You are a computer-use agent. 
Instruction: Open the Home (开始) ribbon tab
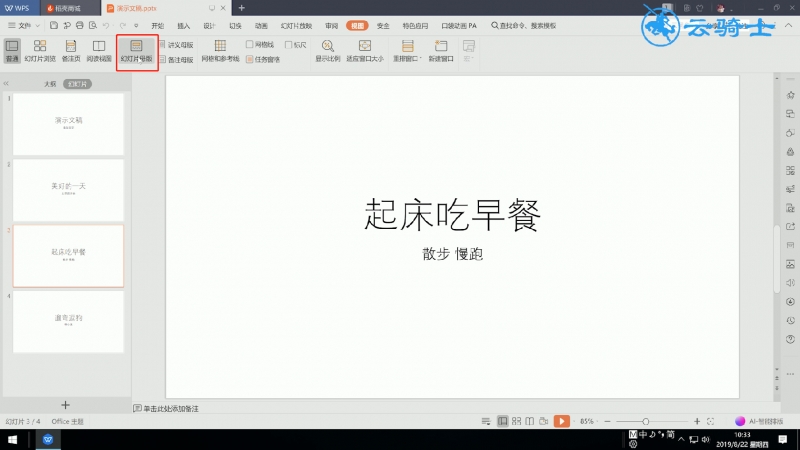[x=158, y=26]
